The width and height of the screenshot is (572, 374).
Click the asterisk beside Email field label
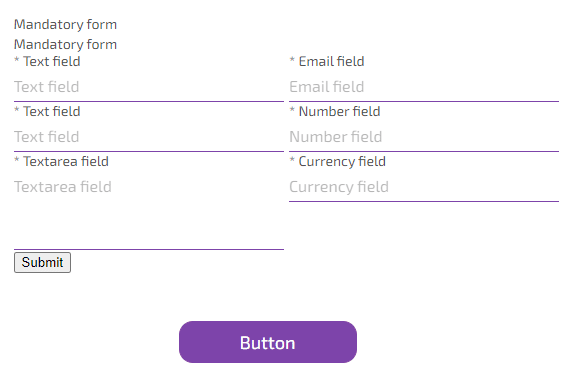coord(292,59)
